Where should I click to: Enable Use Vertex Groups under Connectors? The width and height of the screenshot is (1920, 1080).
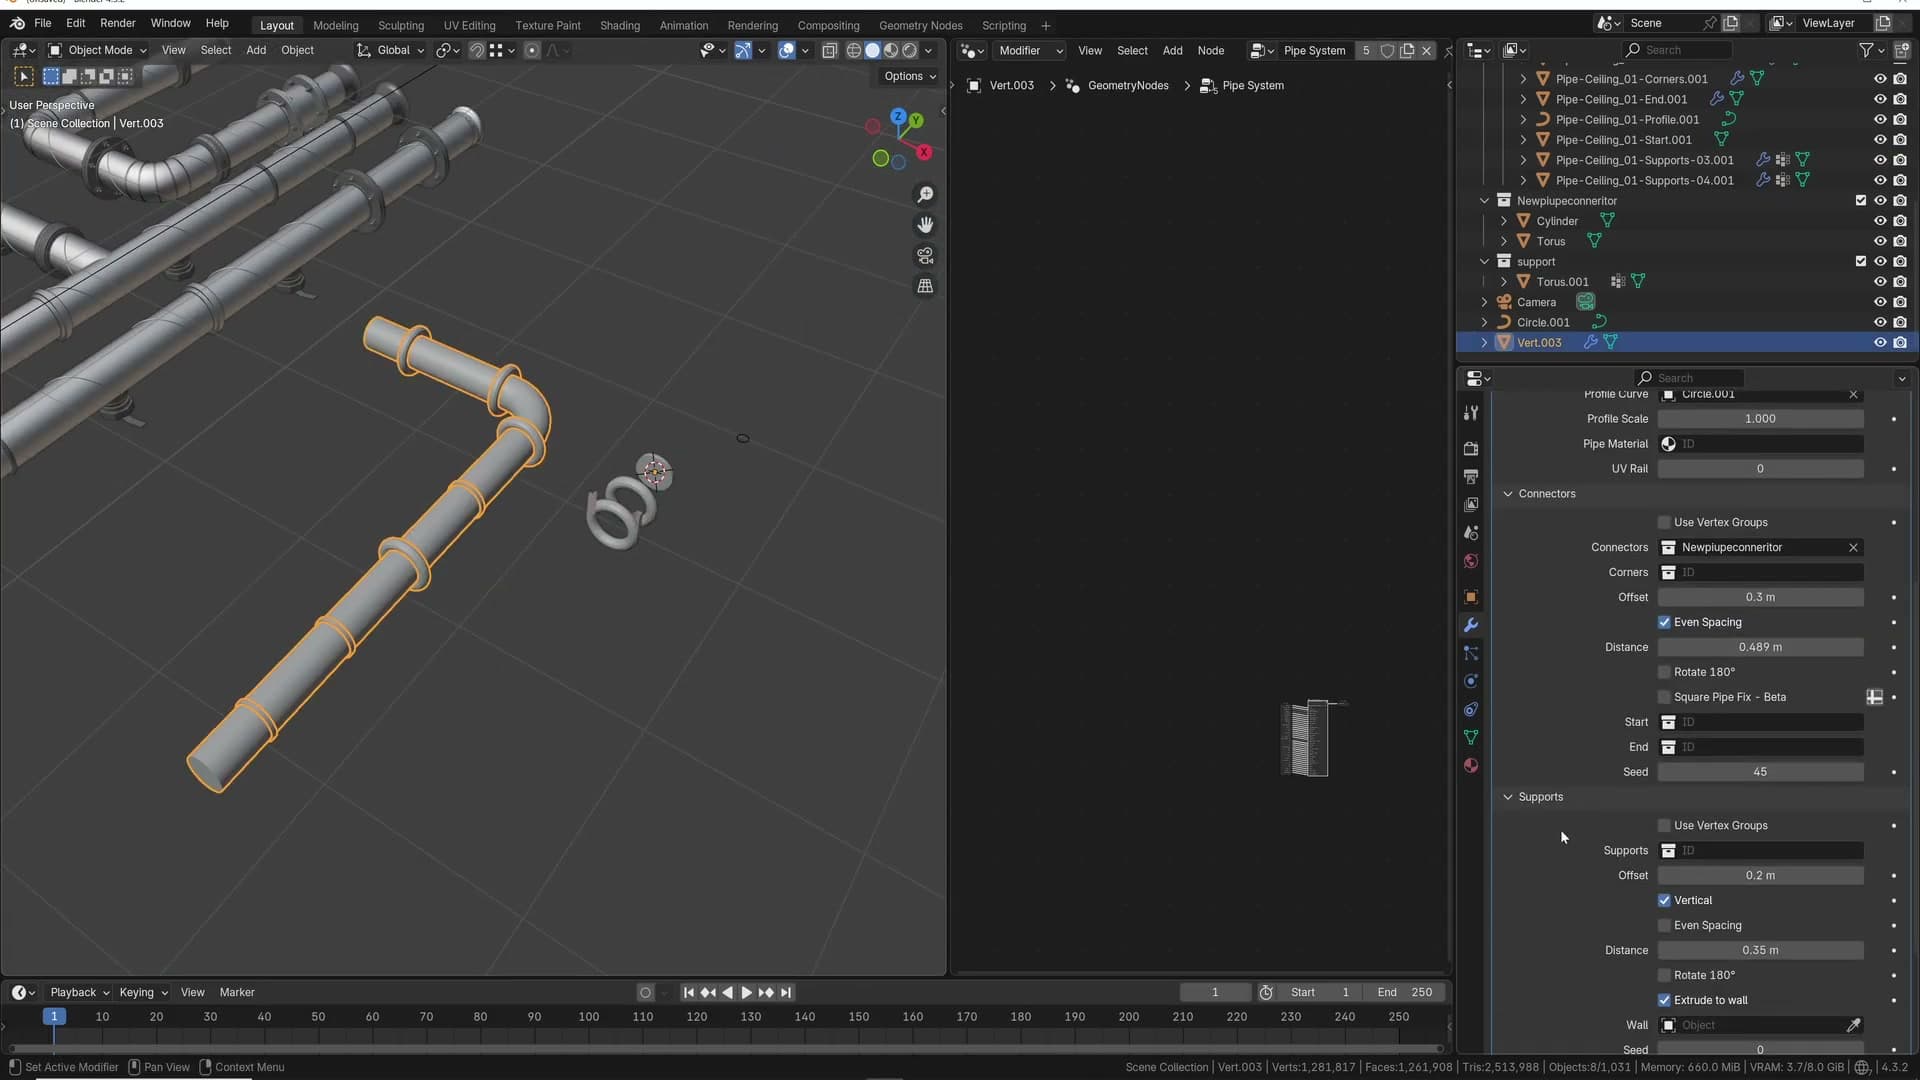(x=1664, y=522)
